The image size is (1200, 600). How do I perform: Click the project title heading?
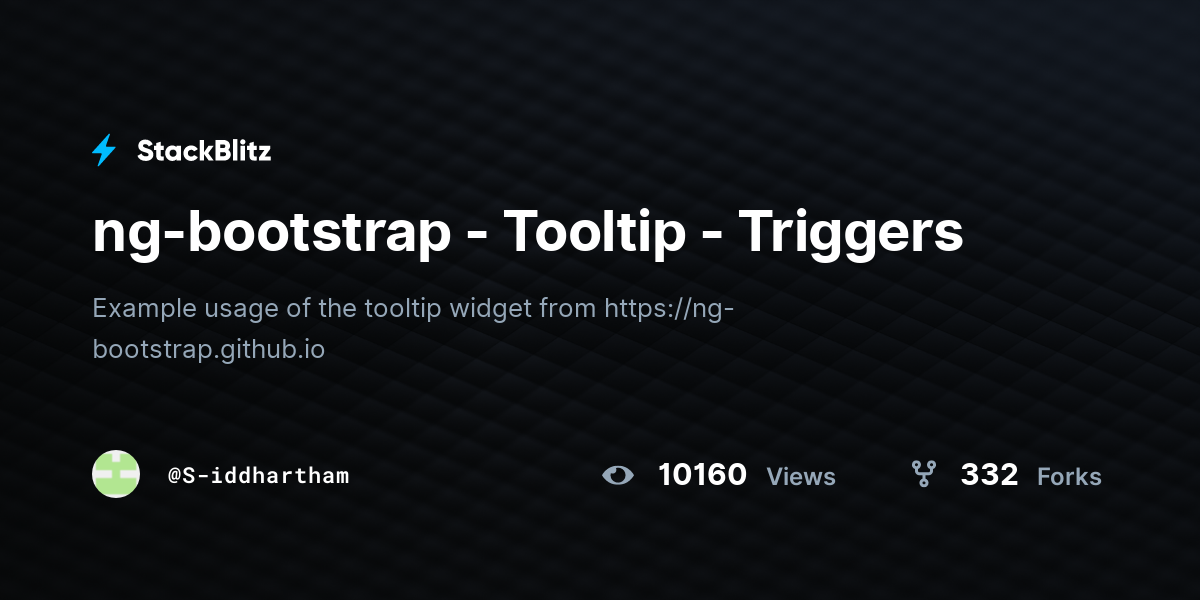click(528, 233)
